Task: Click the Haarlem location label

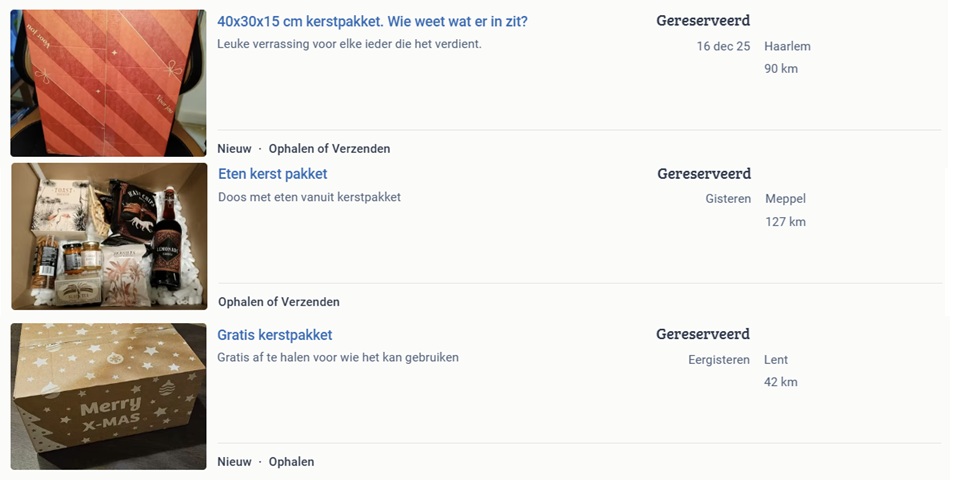Action: (x=787, y=46)
